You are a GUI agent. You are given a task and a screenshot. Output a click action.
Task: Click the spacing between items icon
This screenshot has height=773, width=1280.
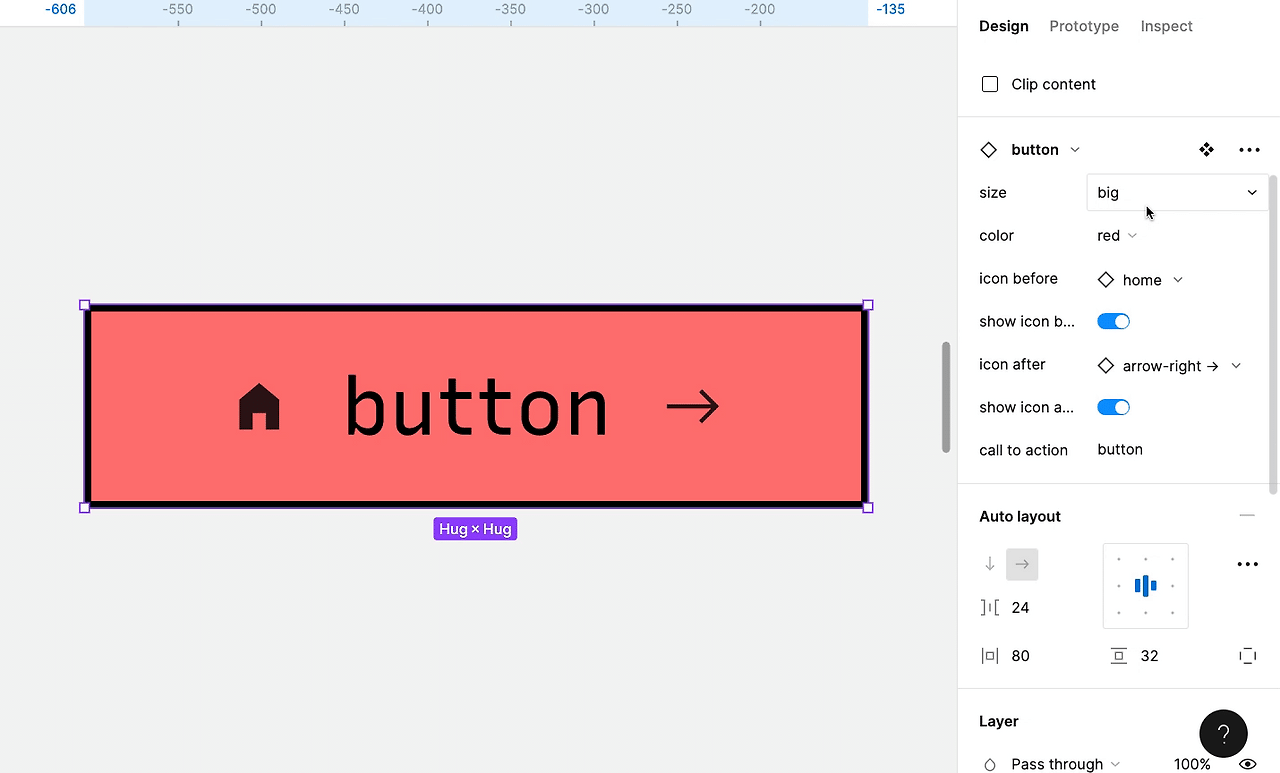click(989, 607)
